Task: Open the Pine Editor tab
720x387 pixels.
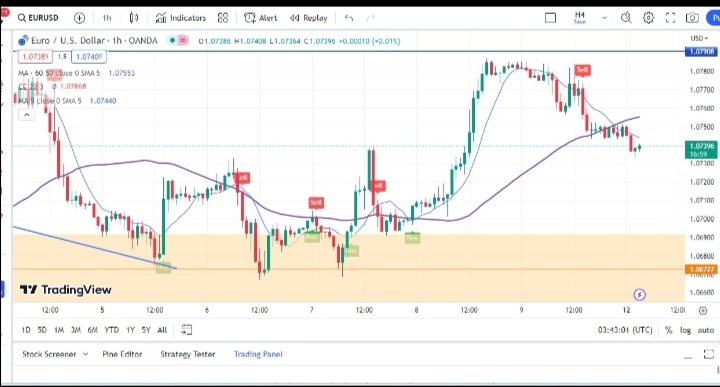Action: [x=122, y=354]
